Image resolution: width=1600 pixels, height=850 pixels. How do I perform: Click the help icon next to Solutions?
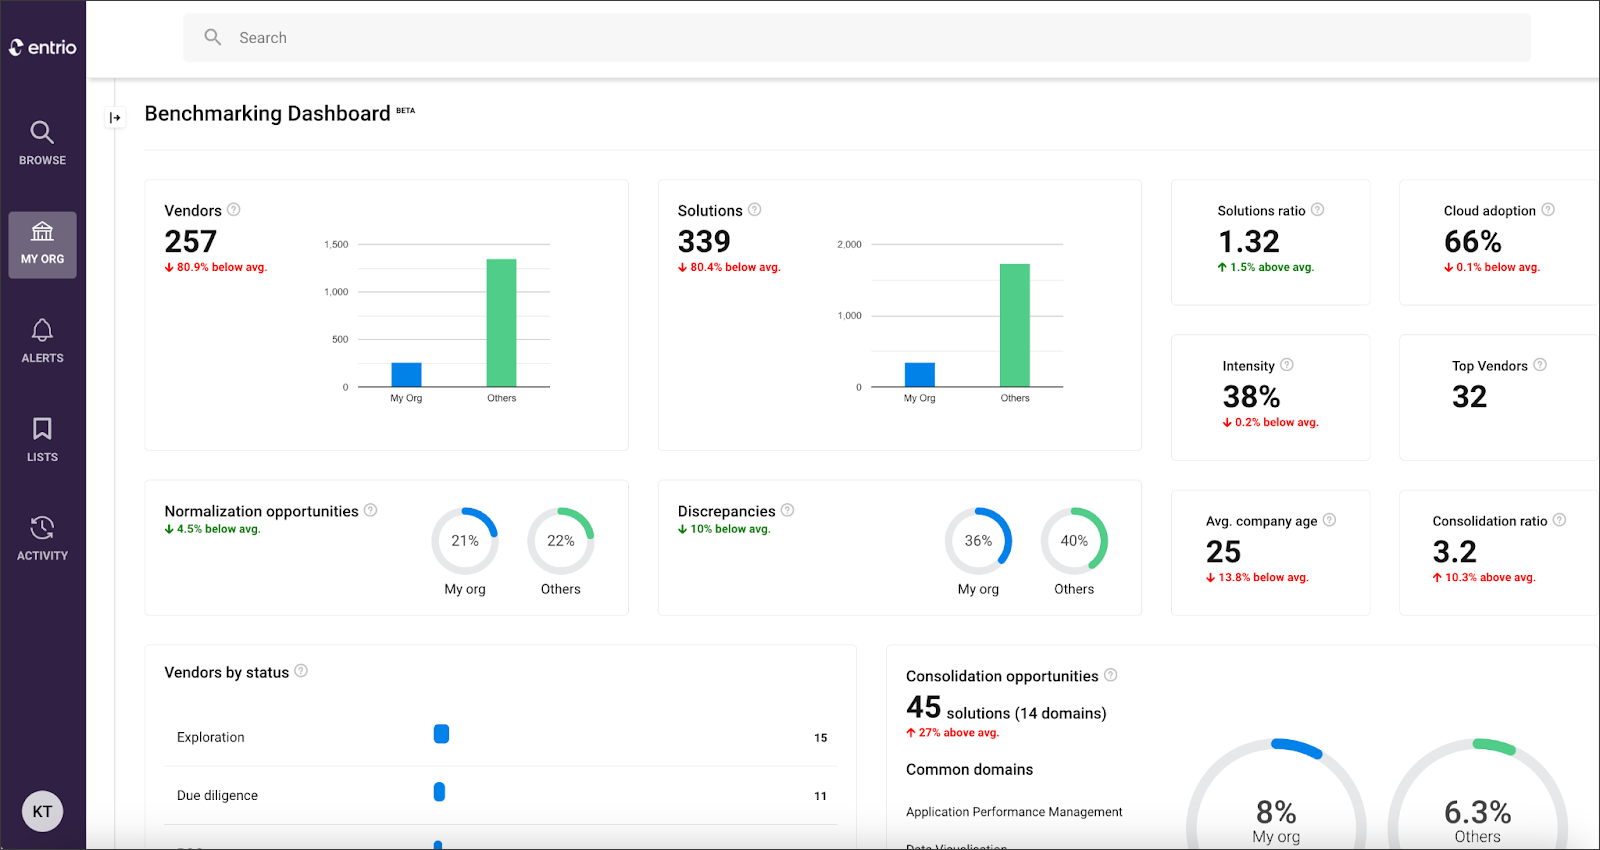click(755, 210)
